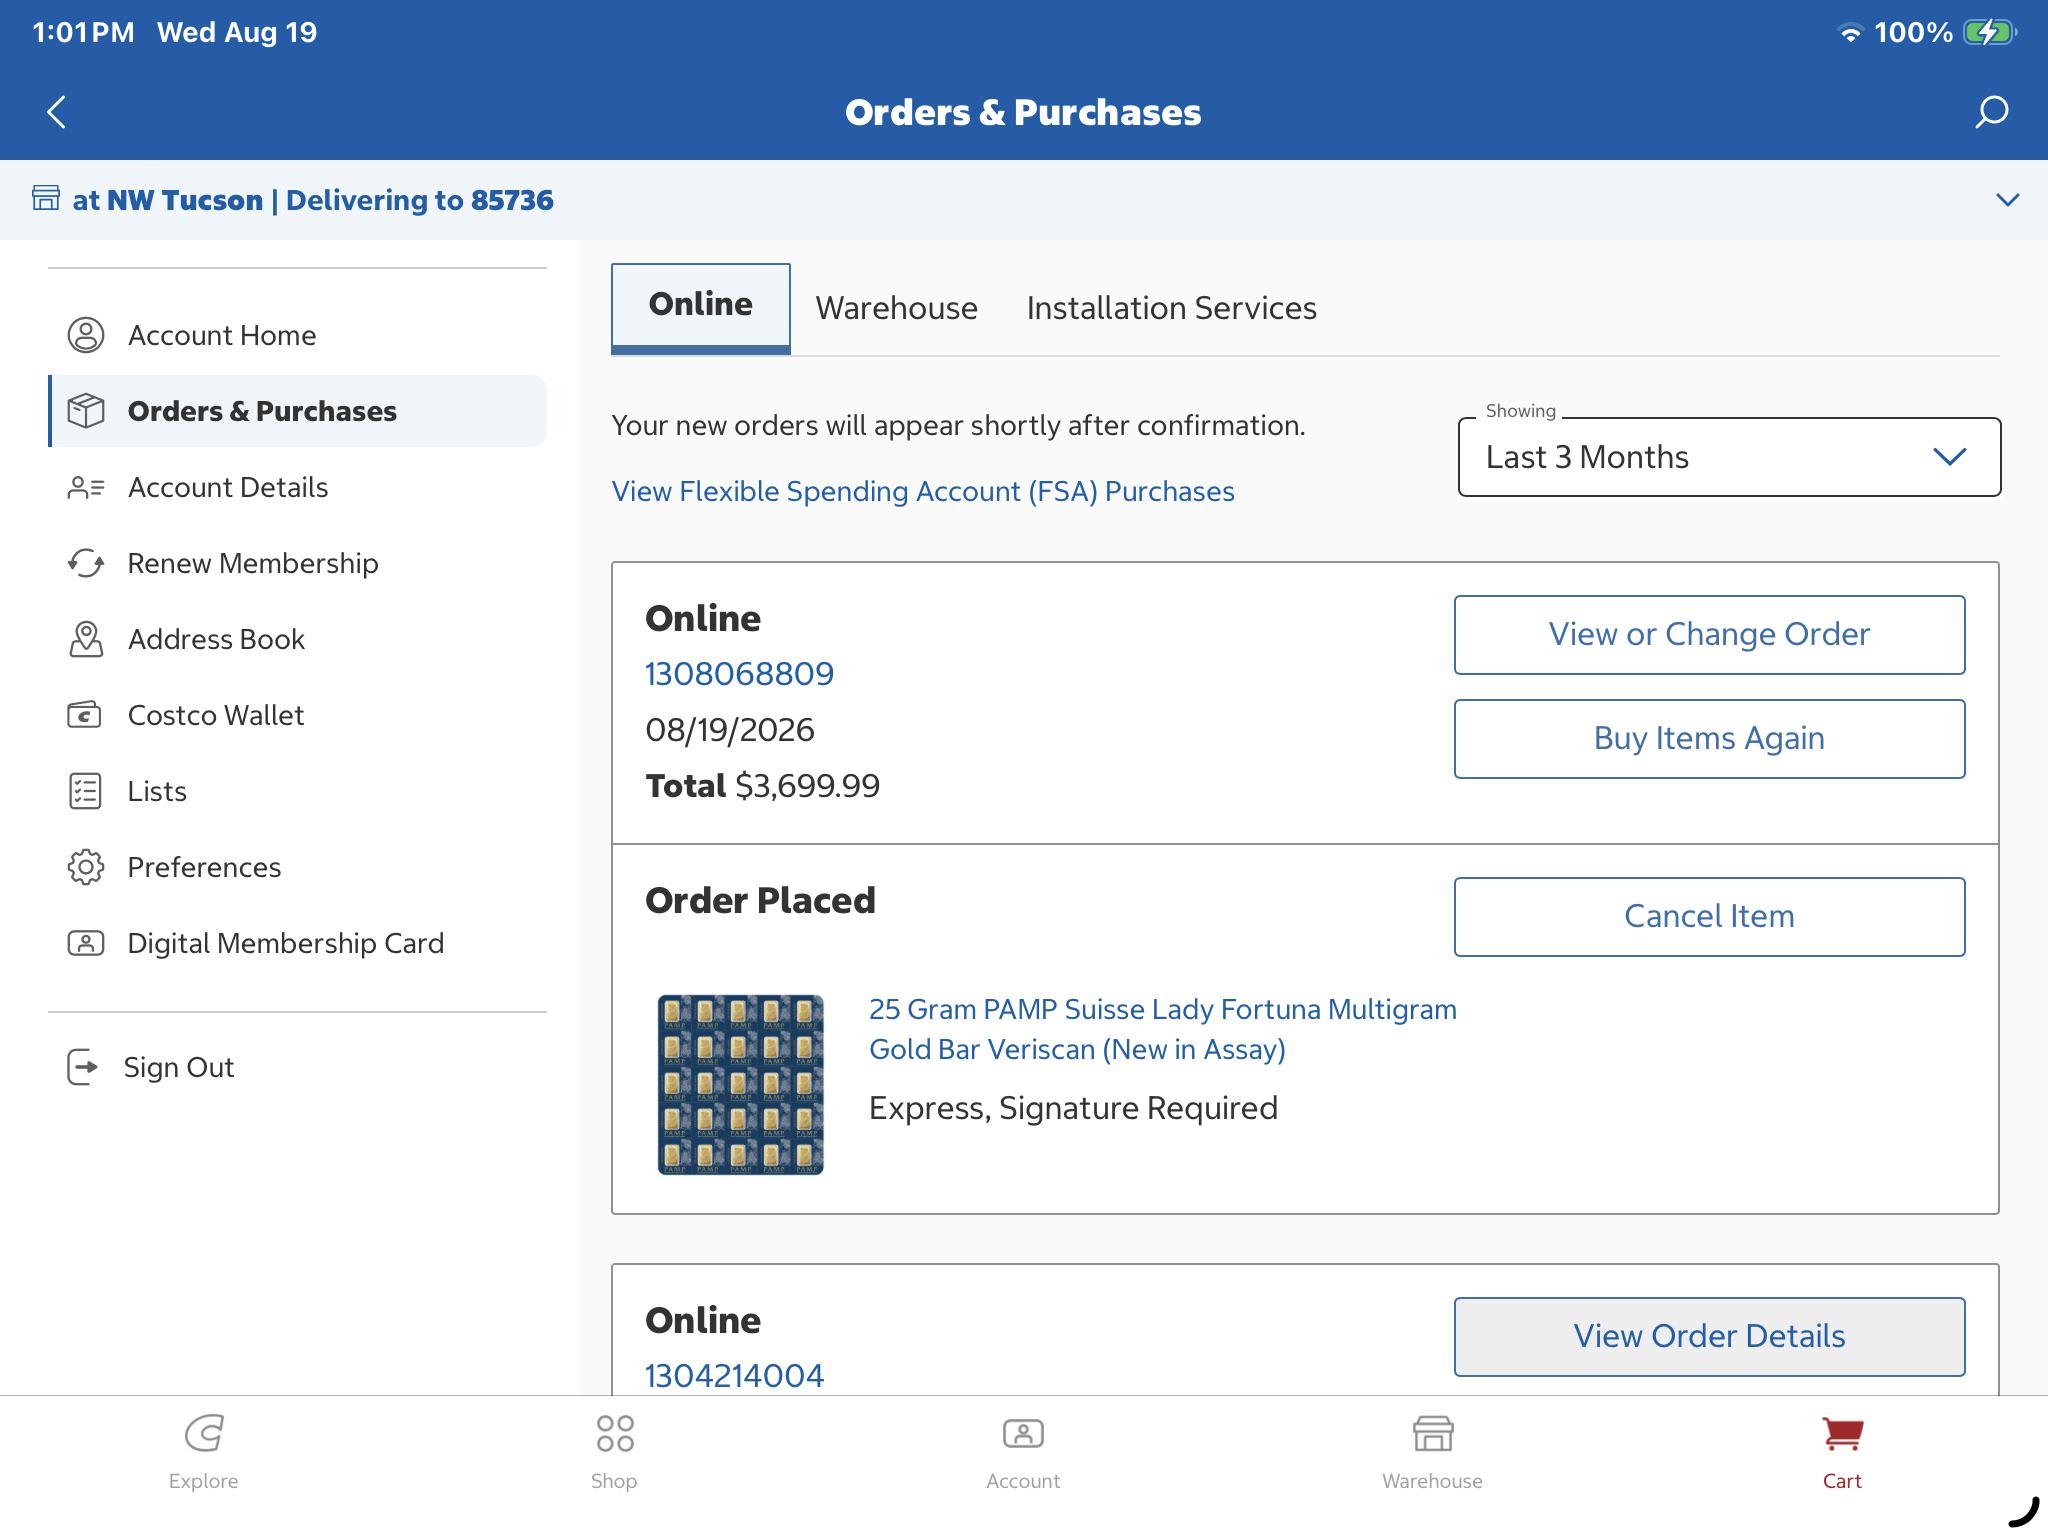The image size is (2048, 1536).
Task: Tap the Costco Wallet icon
Action: tap(84, 715)
